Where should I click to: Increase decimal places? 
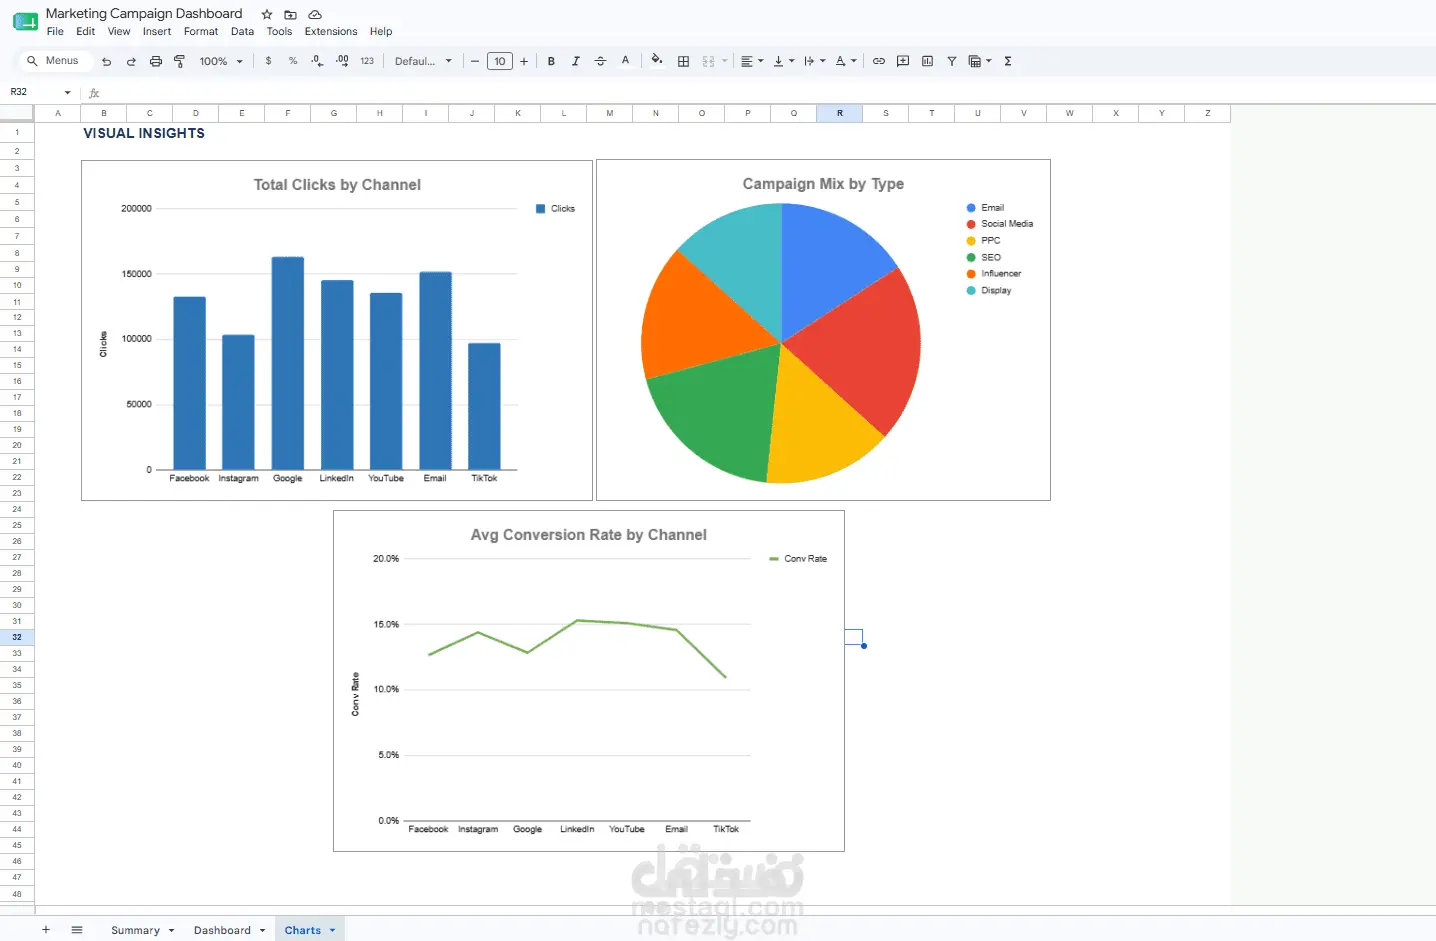342,62
